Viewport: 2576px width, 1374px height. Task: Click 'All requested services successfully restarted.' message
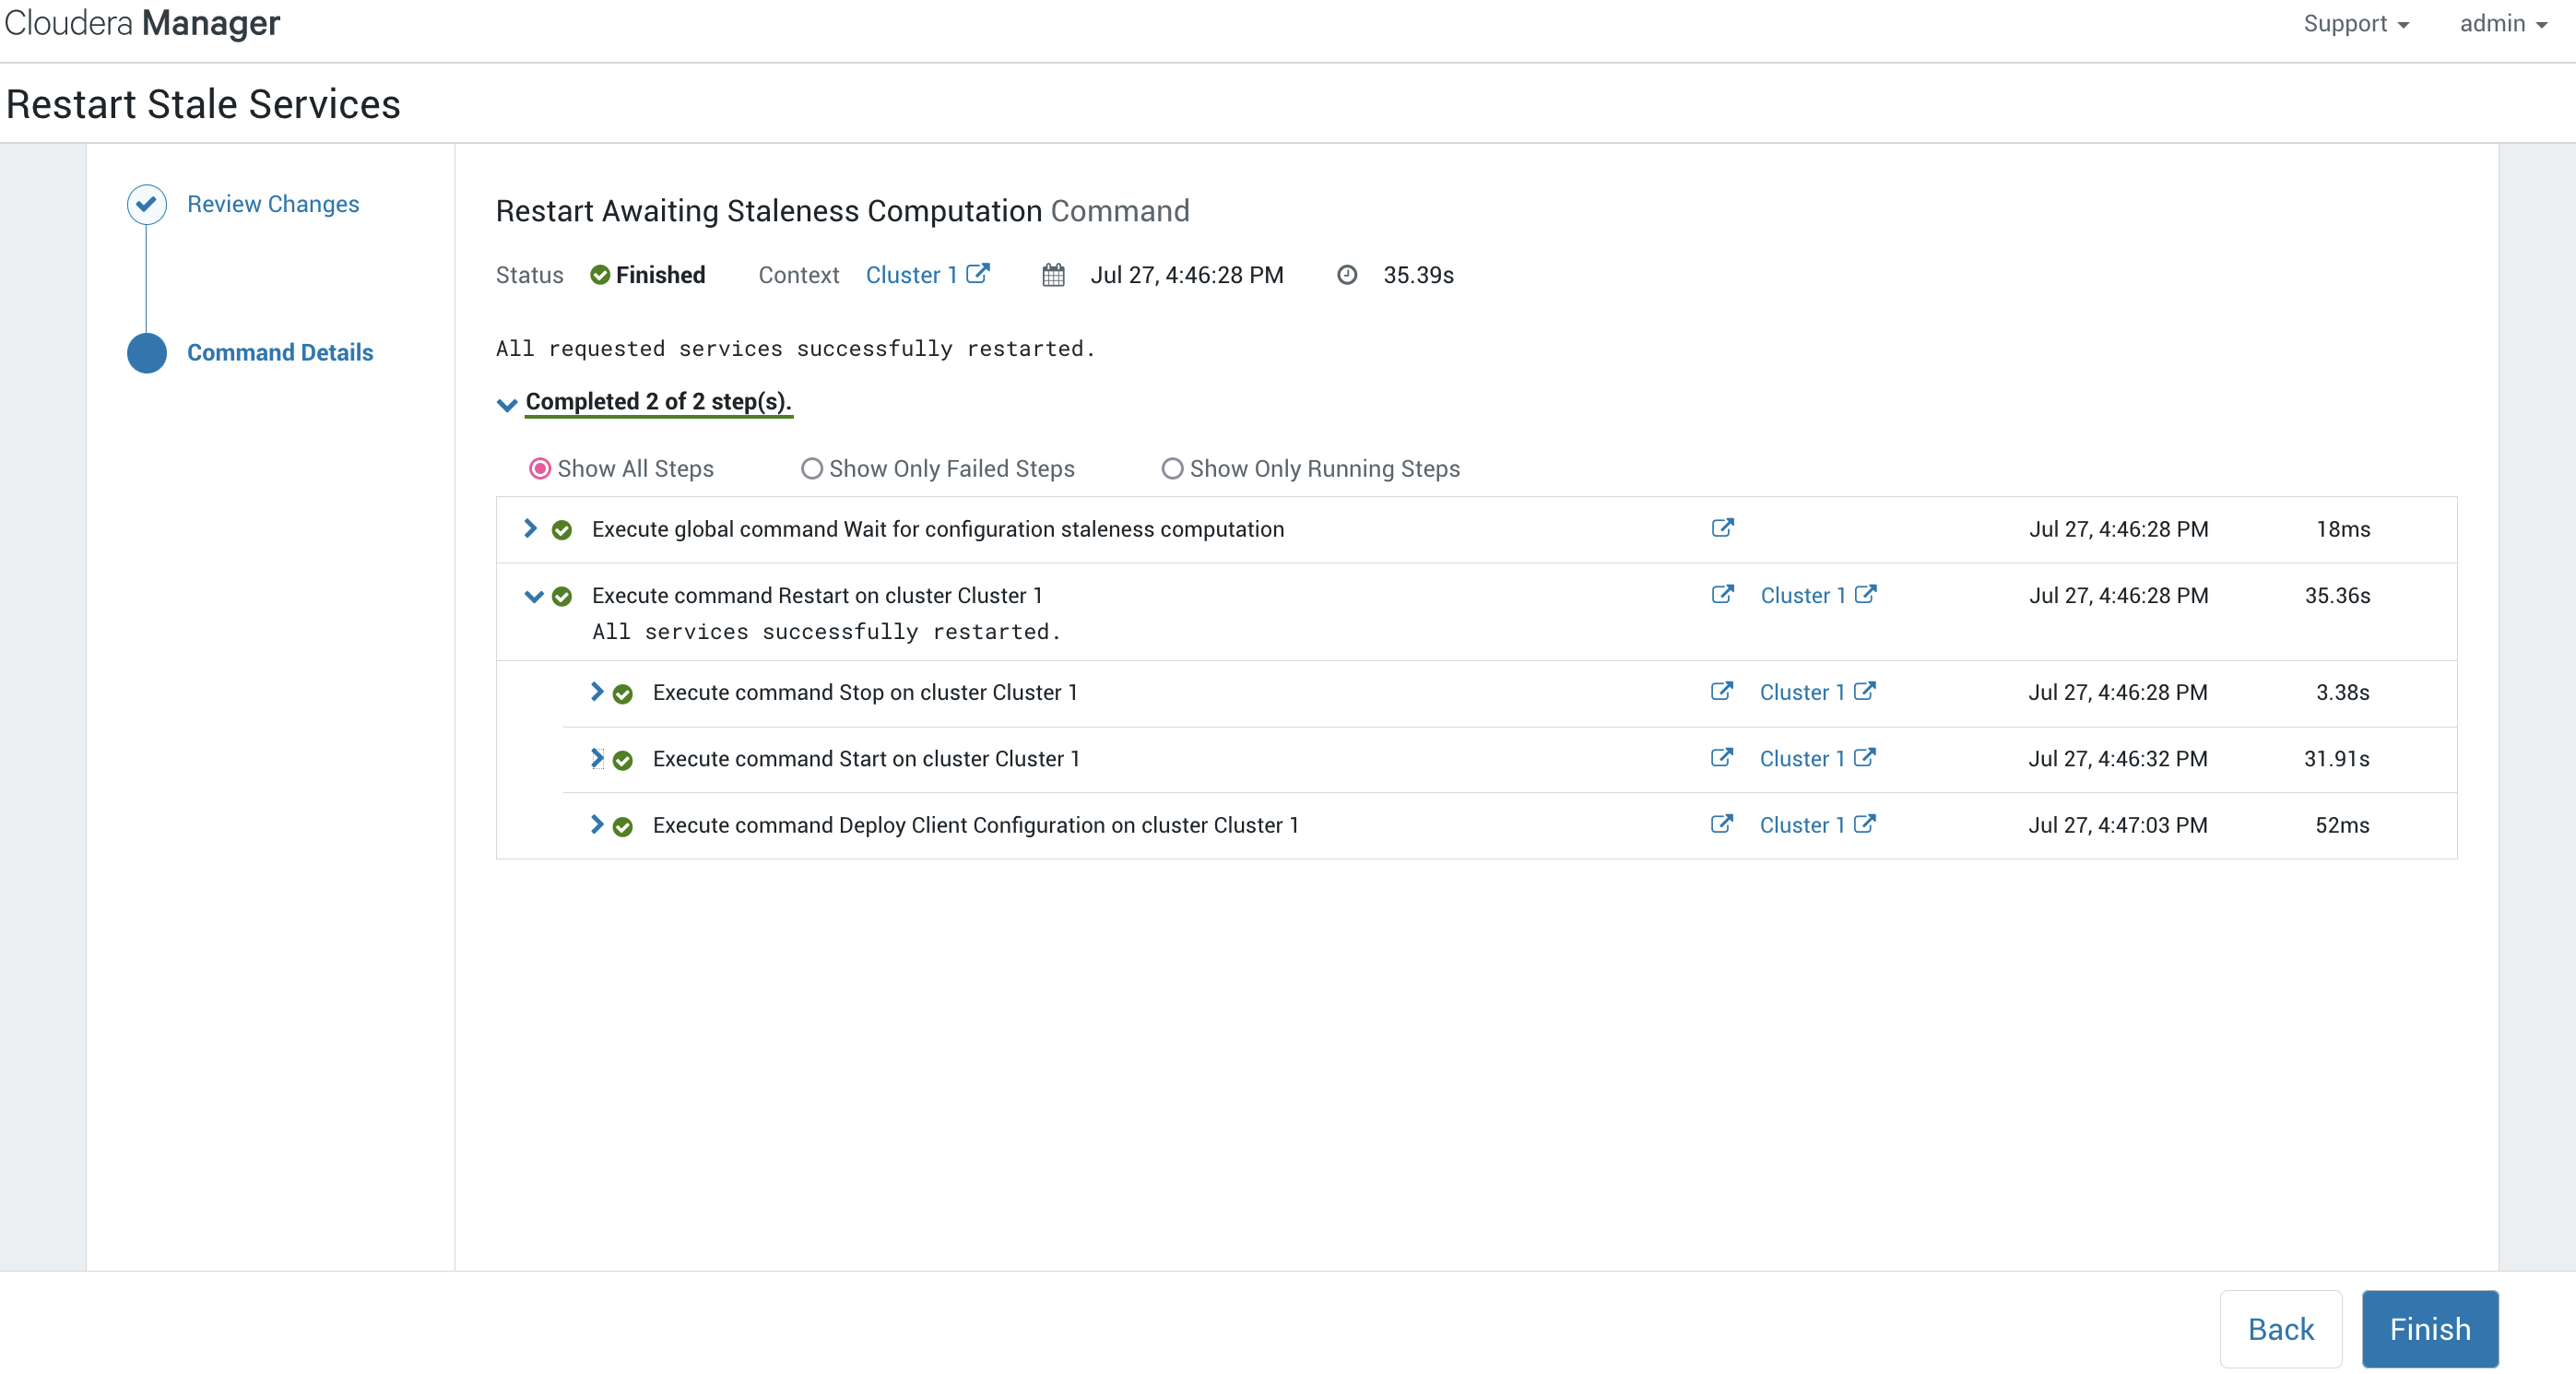(x=796, y=348)
